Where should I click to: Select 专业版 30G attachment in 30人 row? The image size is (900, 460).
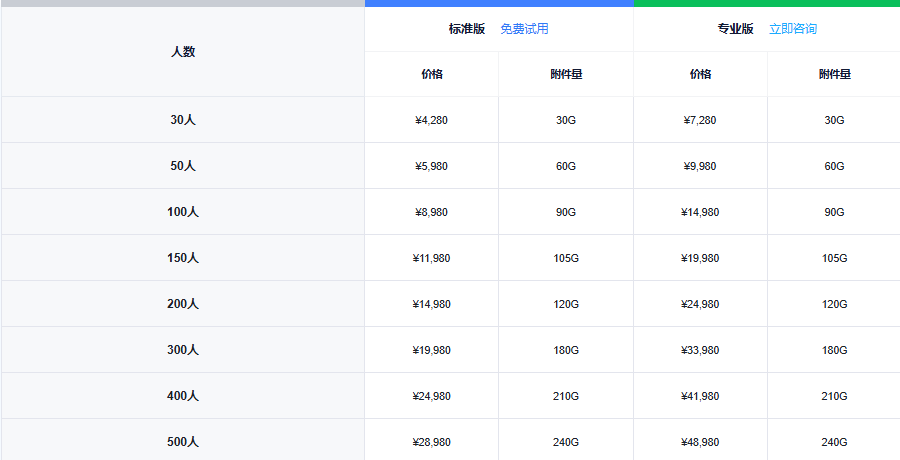coord(835,121)
